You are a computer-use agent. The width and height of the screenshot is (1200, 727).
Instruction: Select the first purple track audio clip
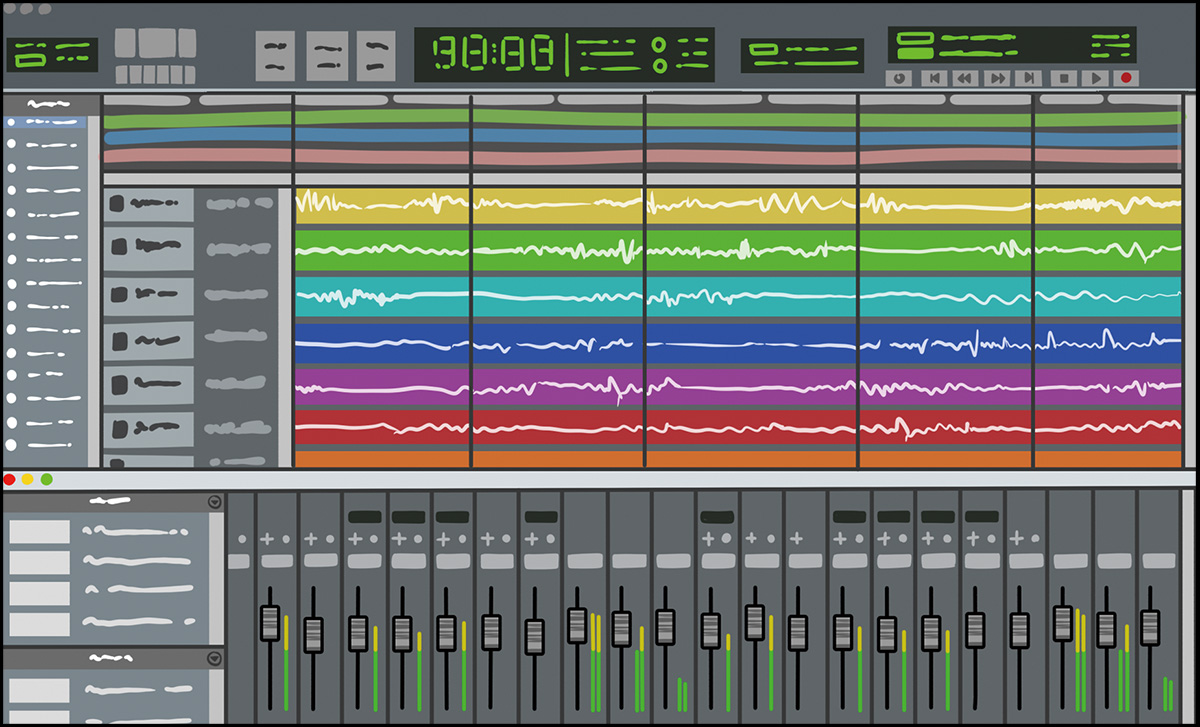[x=382, y=385]
